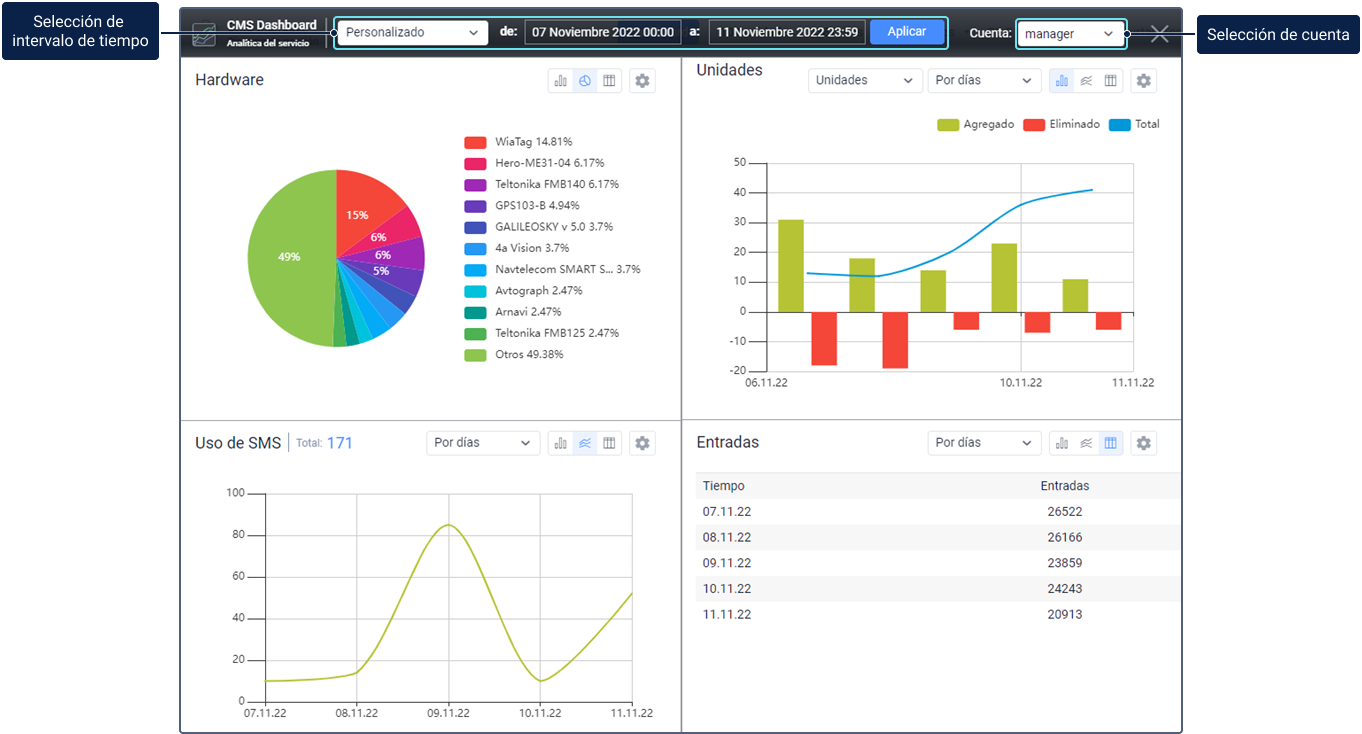Switch Hardware panel to bar chart view
Screen dimensions: 1362x734
click(561, 81)
